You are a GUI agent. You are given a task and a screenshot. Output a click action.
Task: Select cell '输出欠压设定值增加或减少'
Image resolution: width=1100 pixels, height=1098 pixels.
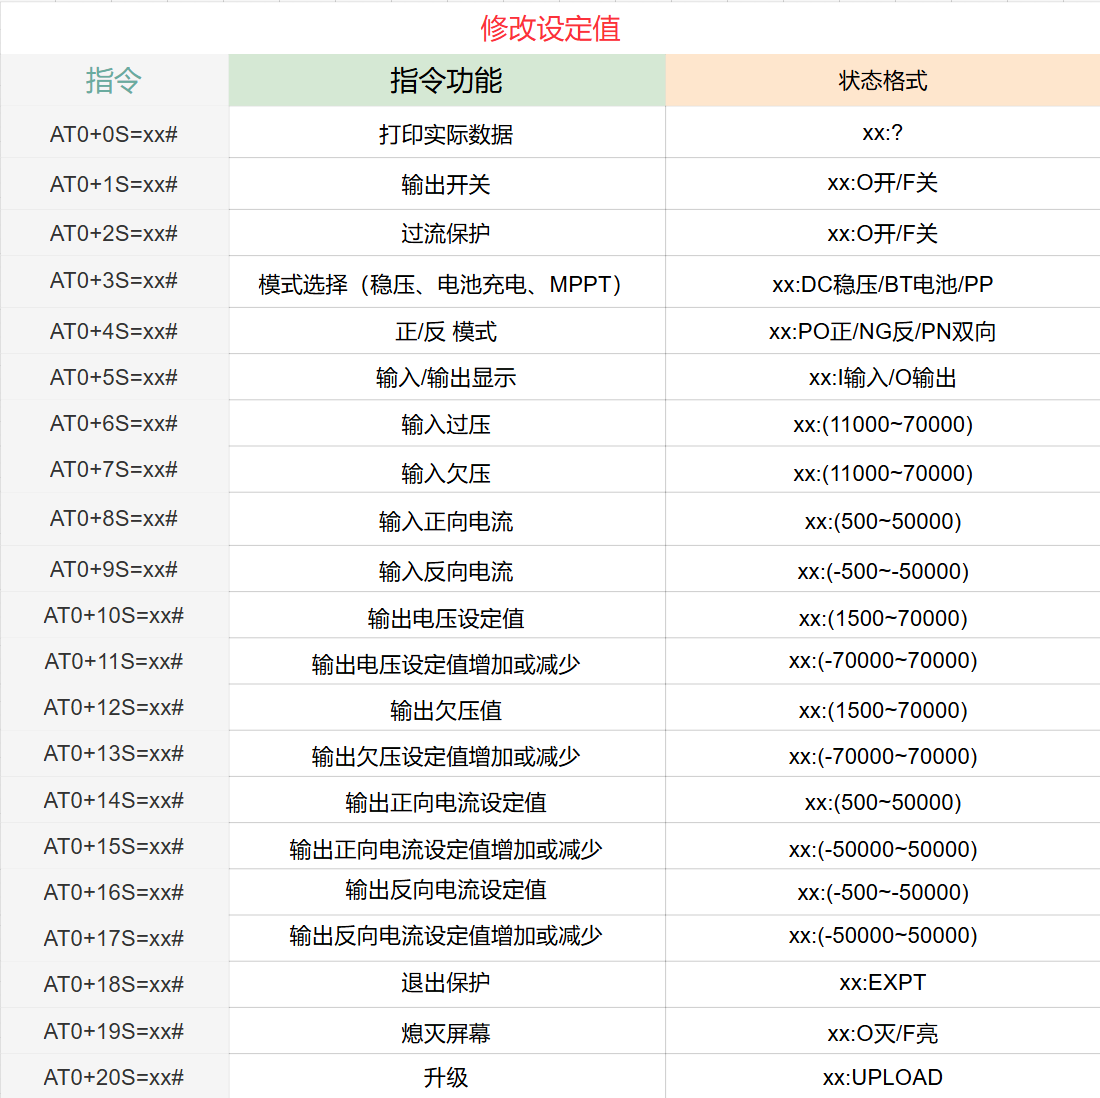pos(446,756)
